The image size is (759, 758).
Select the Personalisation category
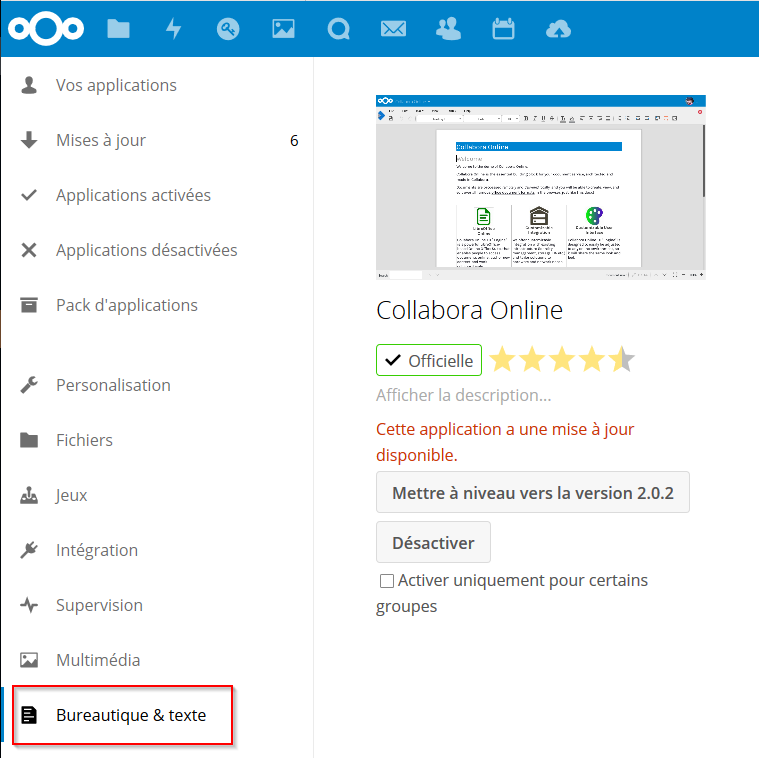click(157, 385)
